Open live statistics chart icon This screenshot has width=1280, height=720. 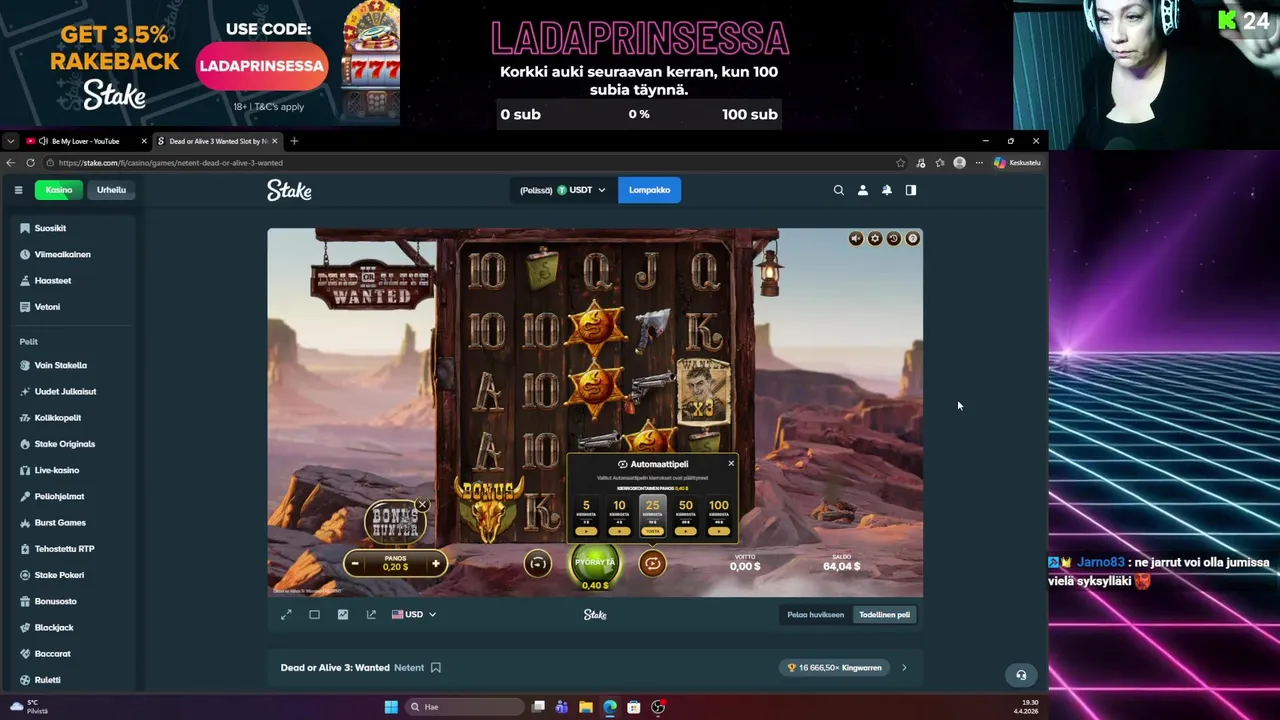[343, 615]
